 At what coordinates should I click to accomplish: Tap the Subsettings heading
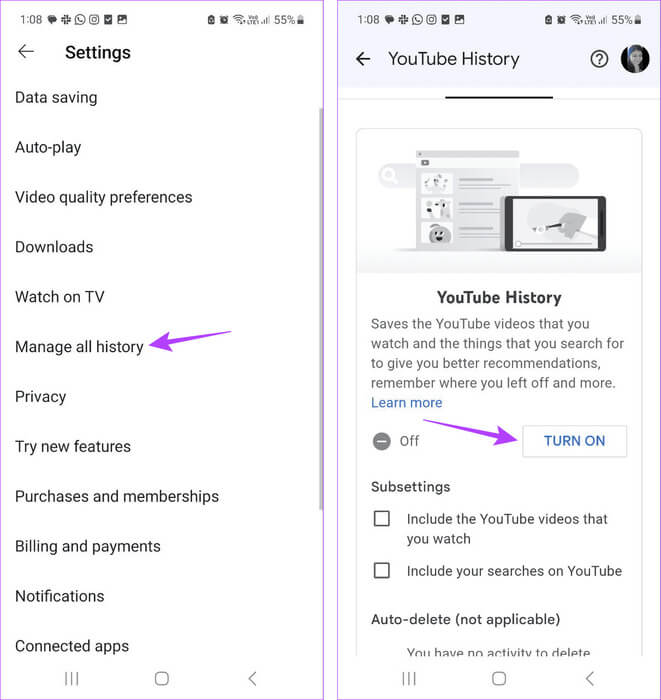tap(411, 487)
